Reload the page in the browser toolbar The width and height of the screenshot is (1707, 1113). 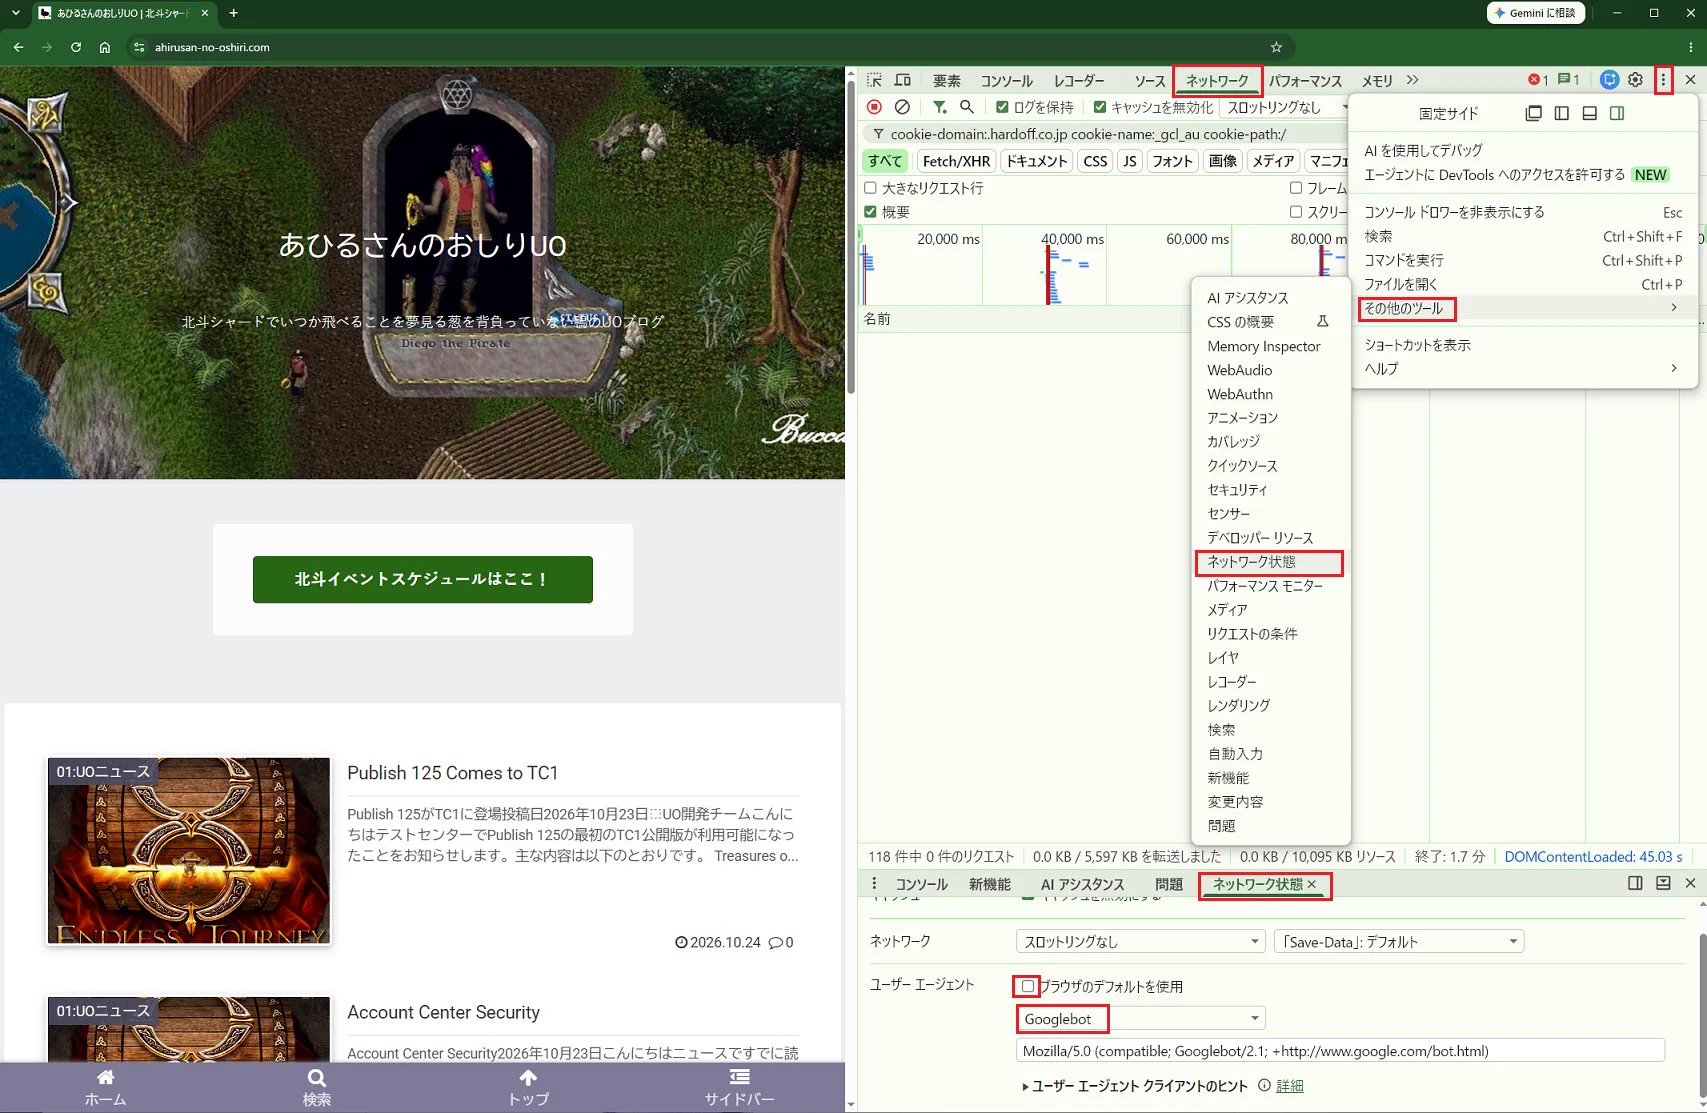click(76, 47)
